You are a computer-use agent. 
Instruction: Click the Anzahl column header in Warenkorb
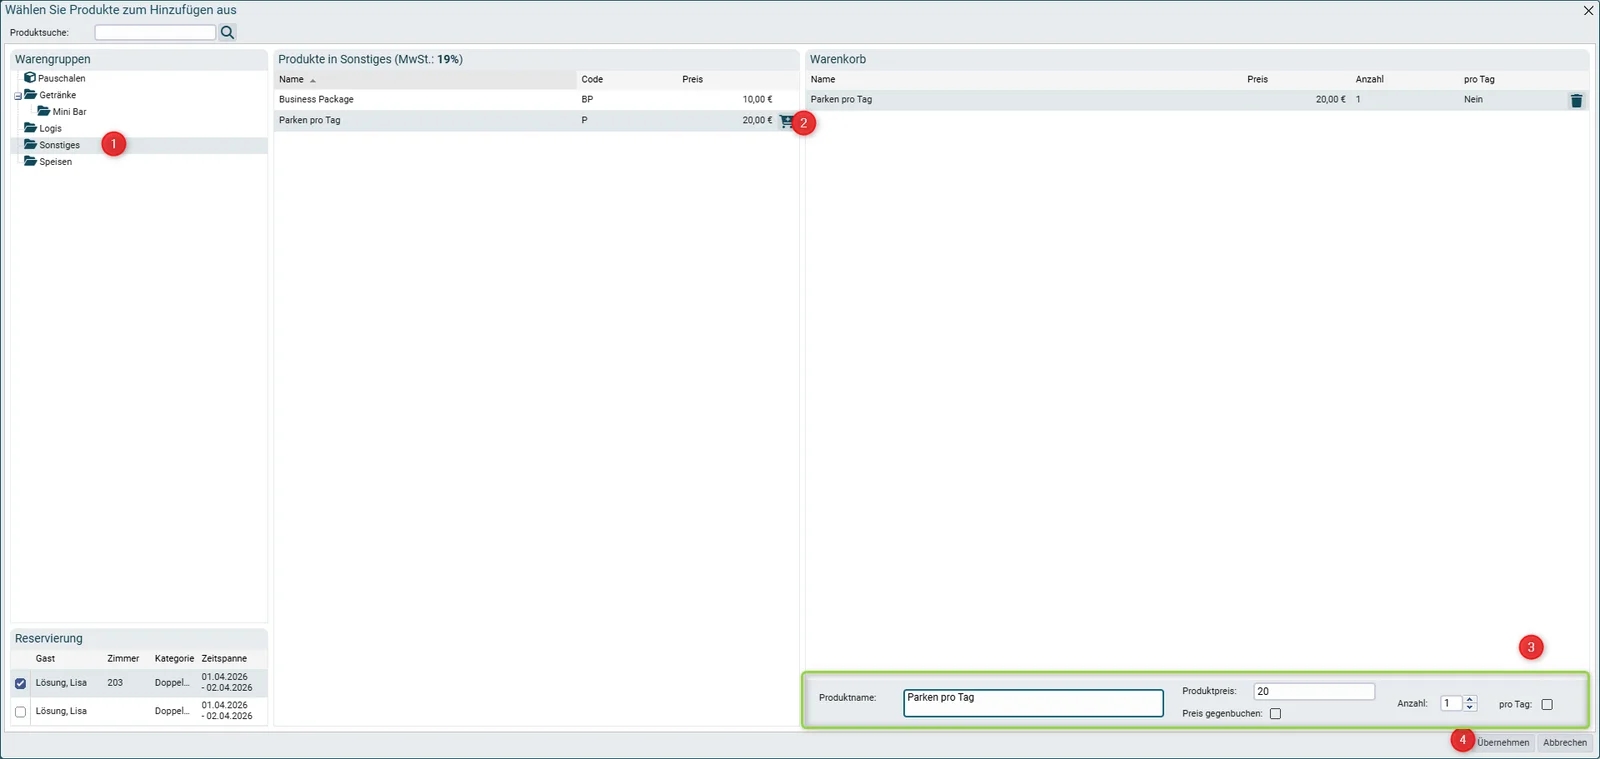1370,79
